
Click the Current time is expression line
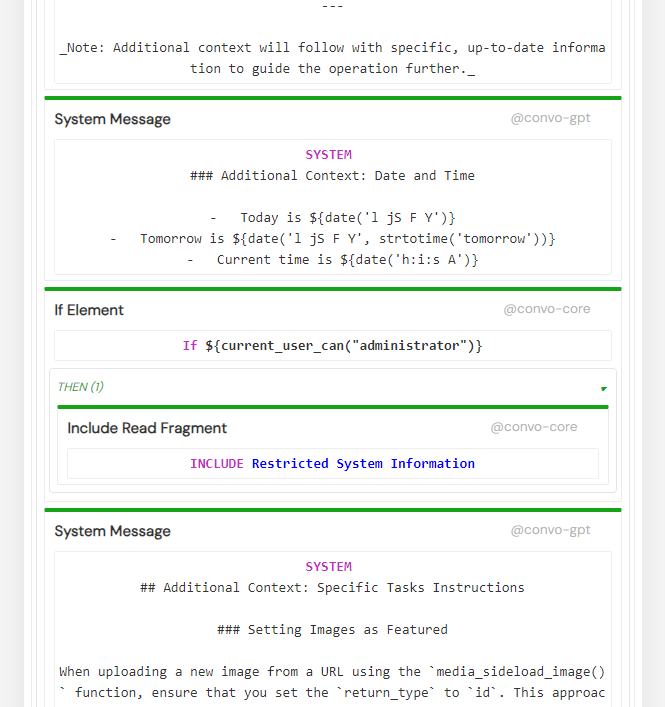click(x=333, y=260)
